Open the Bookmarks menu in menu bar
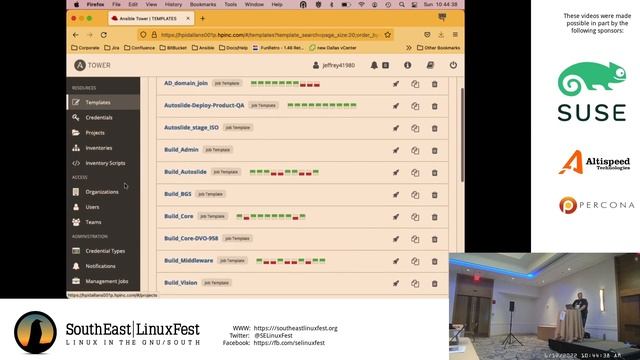 [x=203, y=4]
